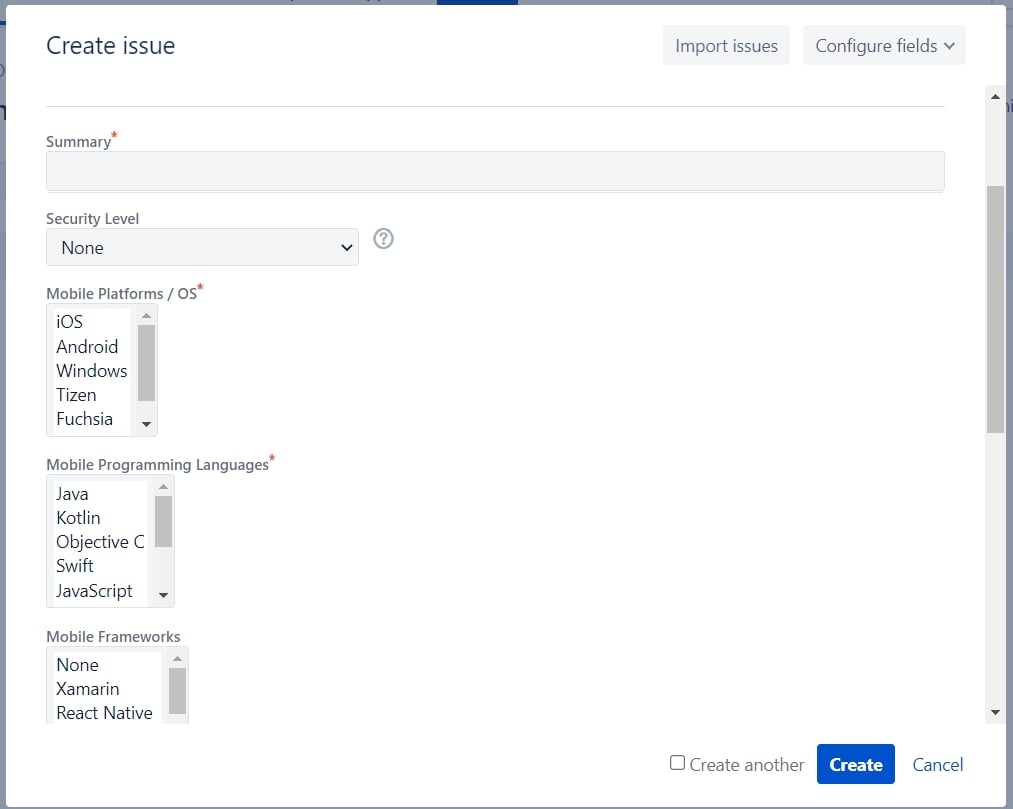Image resolution: width=1013 pixels, height=809 pixels.
Task: Focus the Summary text field
Action: coord(495,171)
